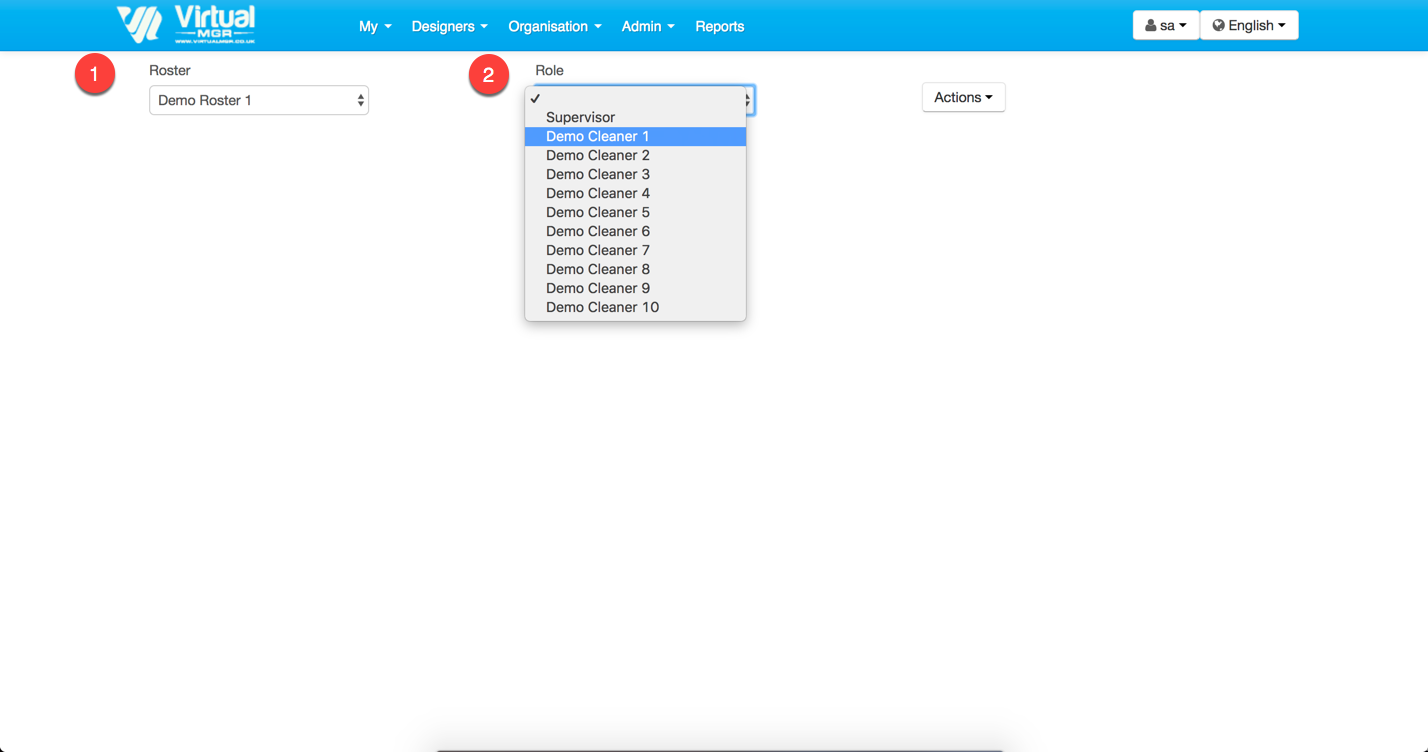Image resolution: width=1428 pixels, height=752 pixels.
Task: Select the Supervisor role option
Action: pyautogui.click(x=581, y=117)
